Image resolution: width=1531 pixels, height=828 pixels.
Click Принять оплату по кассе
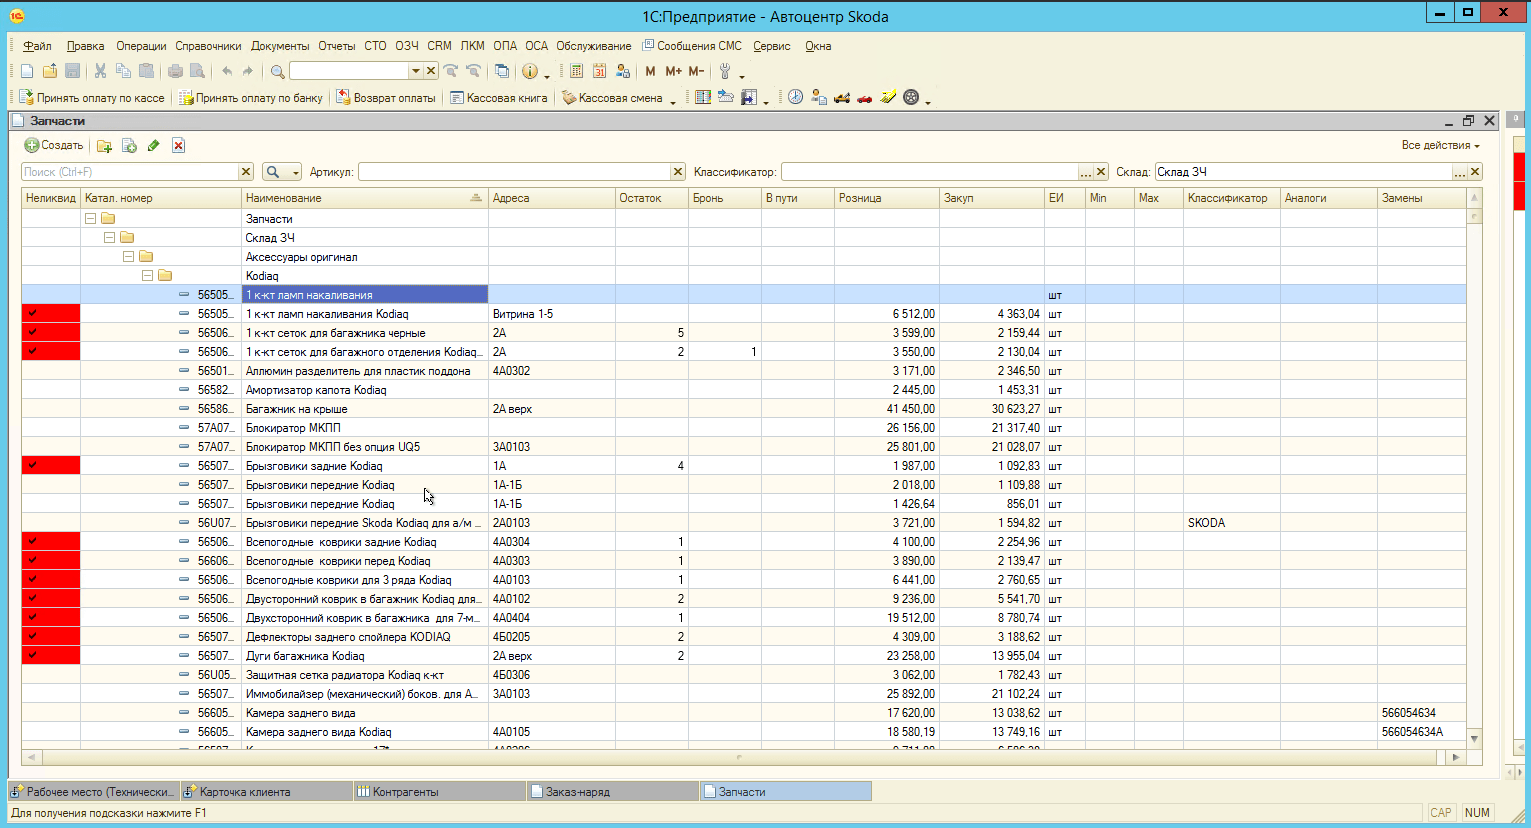click(x=92, y=98)
